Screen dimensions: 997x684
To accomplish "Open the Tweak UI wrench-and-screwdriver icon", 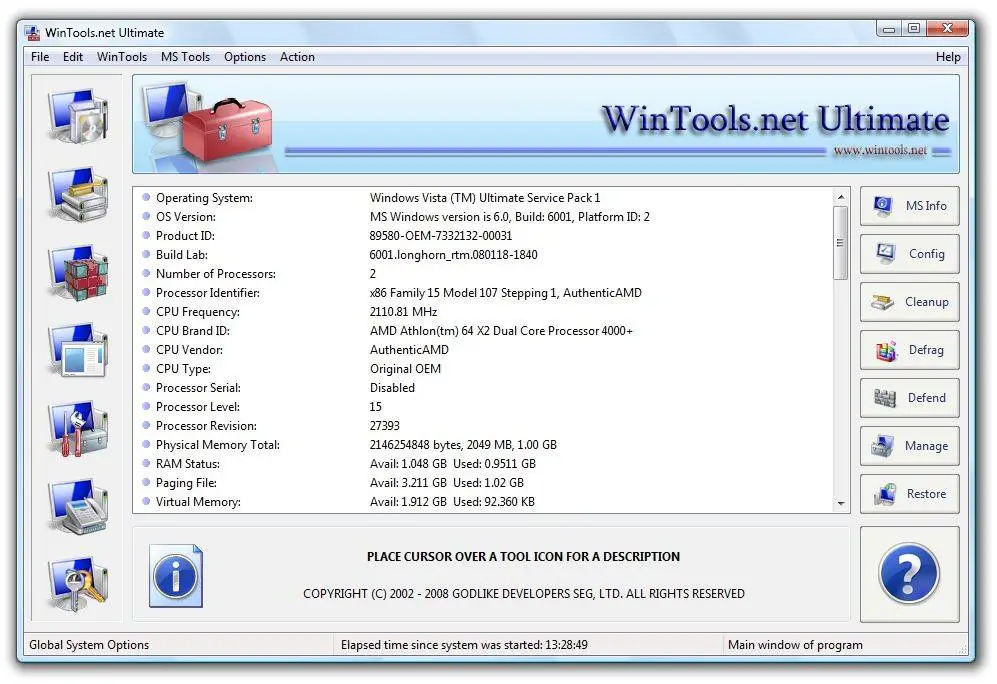I will [78, 428].
